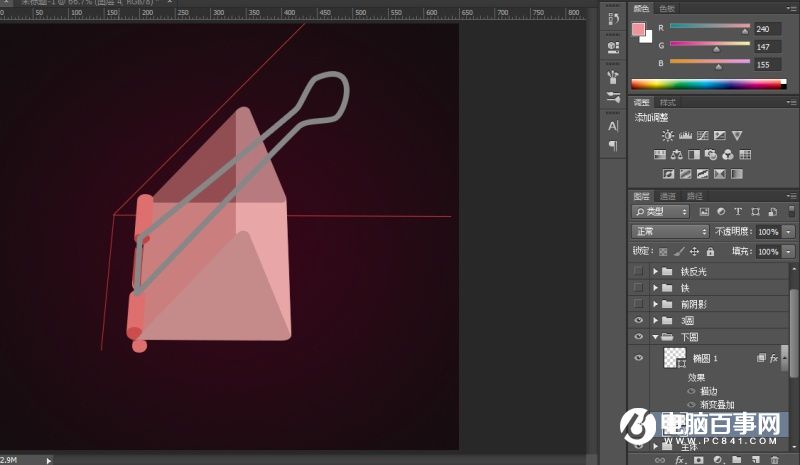
Task: Filter layers by pixel layers icon
Action: click(x=704, y=212)
